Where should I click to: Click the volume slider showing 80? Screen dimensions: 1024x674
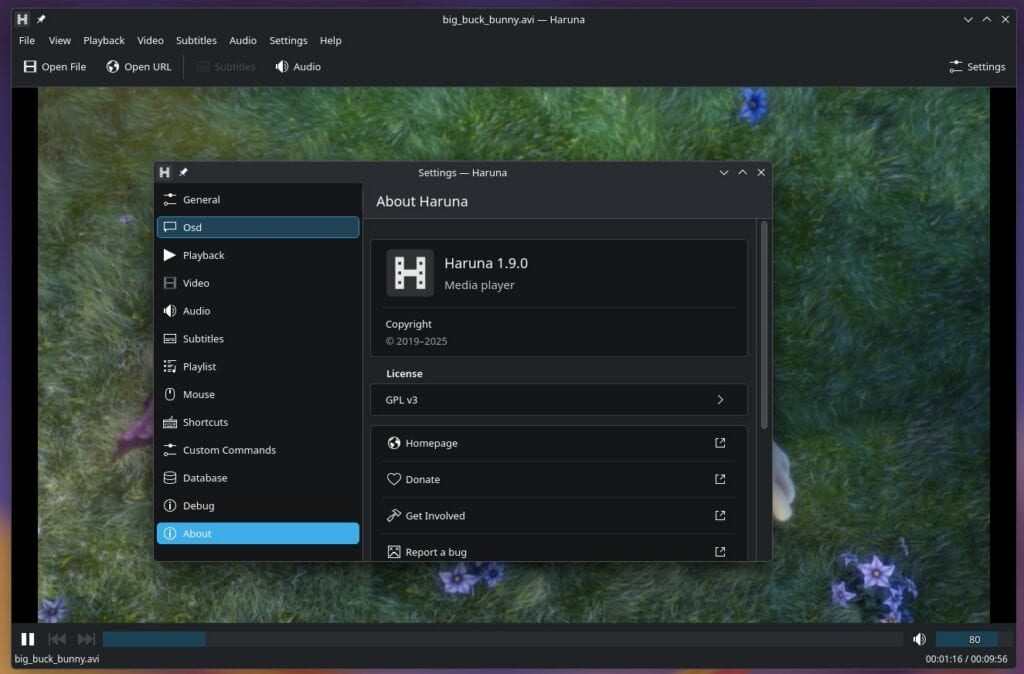[x=974, y=639]
